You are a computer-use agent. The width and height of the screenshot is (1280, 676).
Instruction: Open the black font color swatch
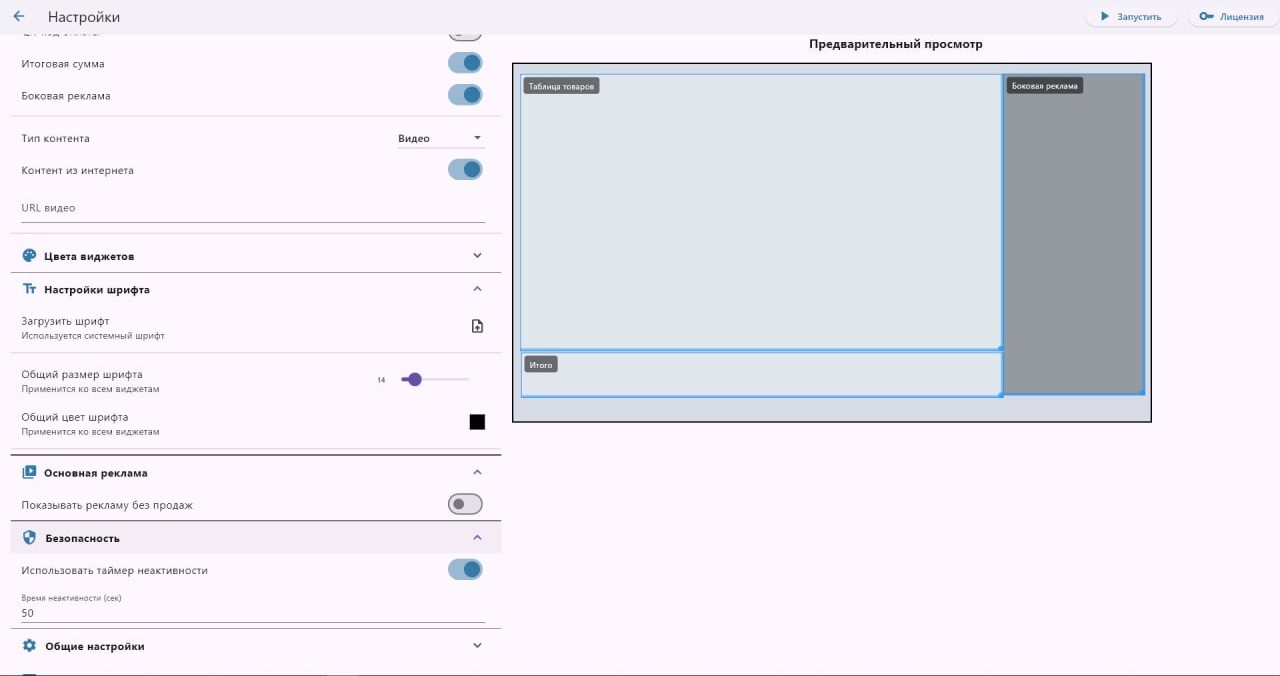pos(477,422)
